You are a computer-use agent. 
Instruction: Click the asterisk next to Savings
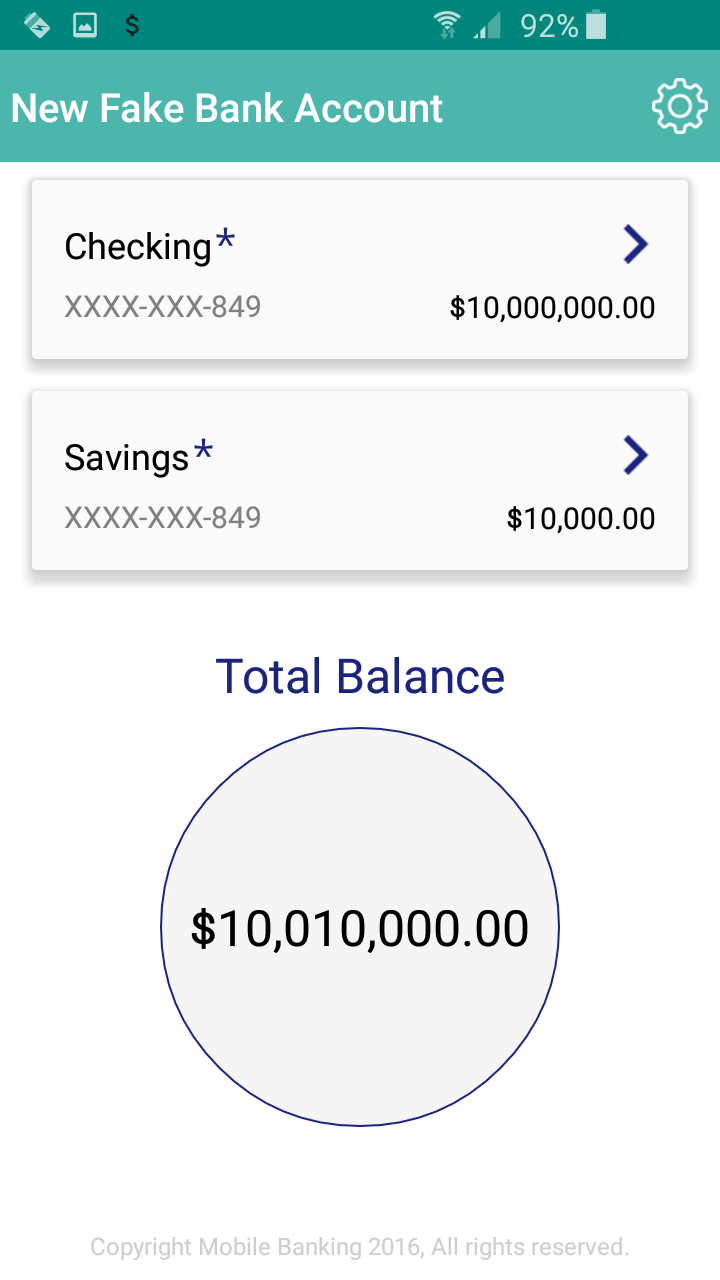click(203, 451)
